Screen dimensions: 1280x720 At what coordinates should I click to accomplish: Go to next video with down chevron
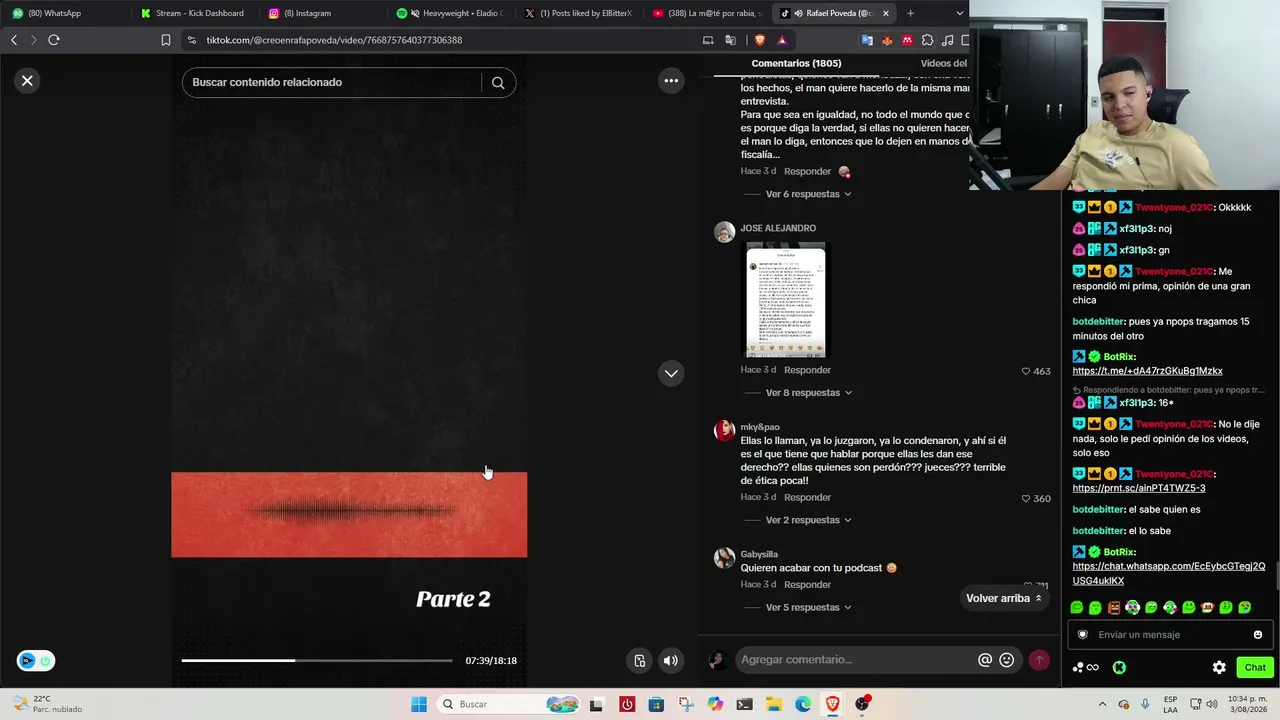pyautogui.click(x=671, y=373)
